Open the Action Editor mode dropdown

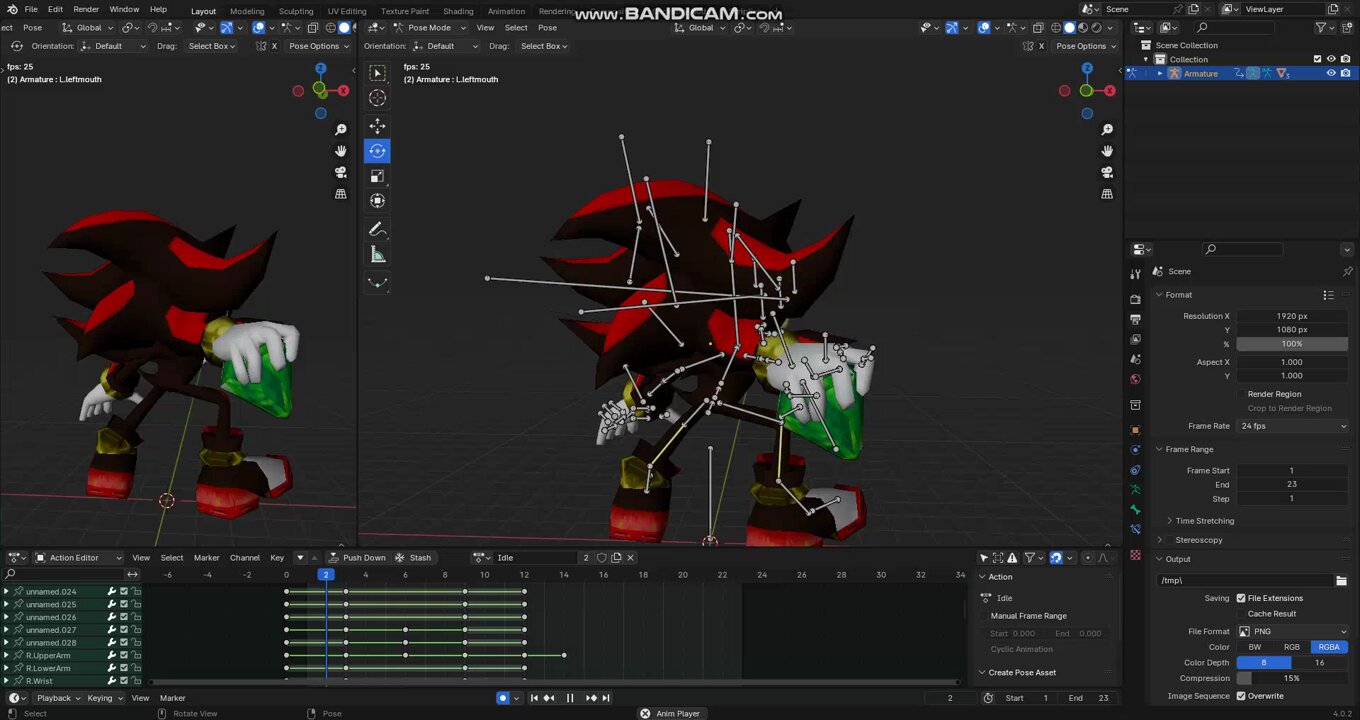(x=78, y=558)
